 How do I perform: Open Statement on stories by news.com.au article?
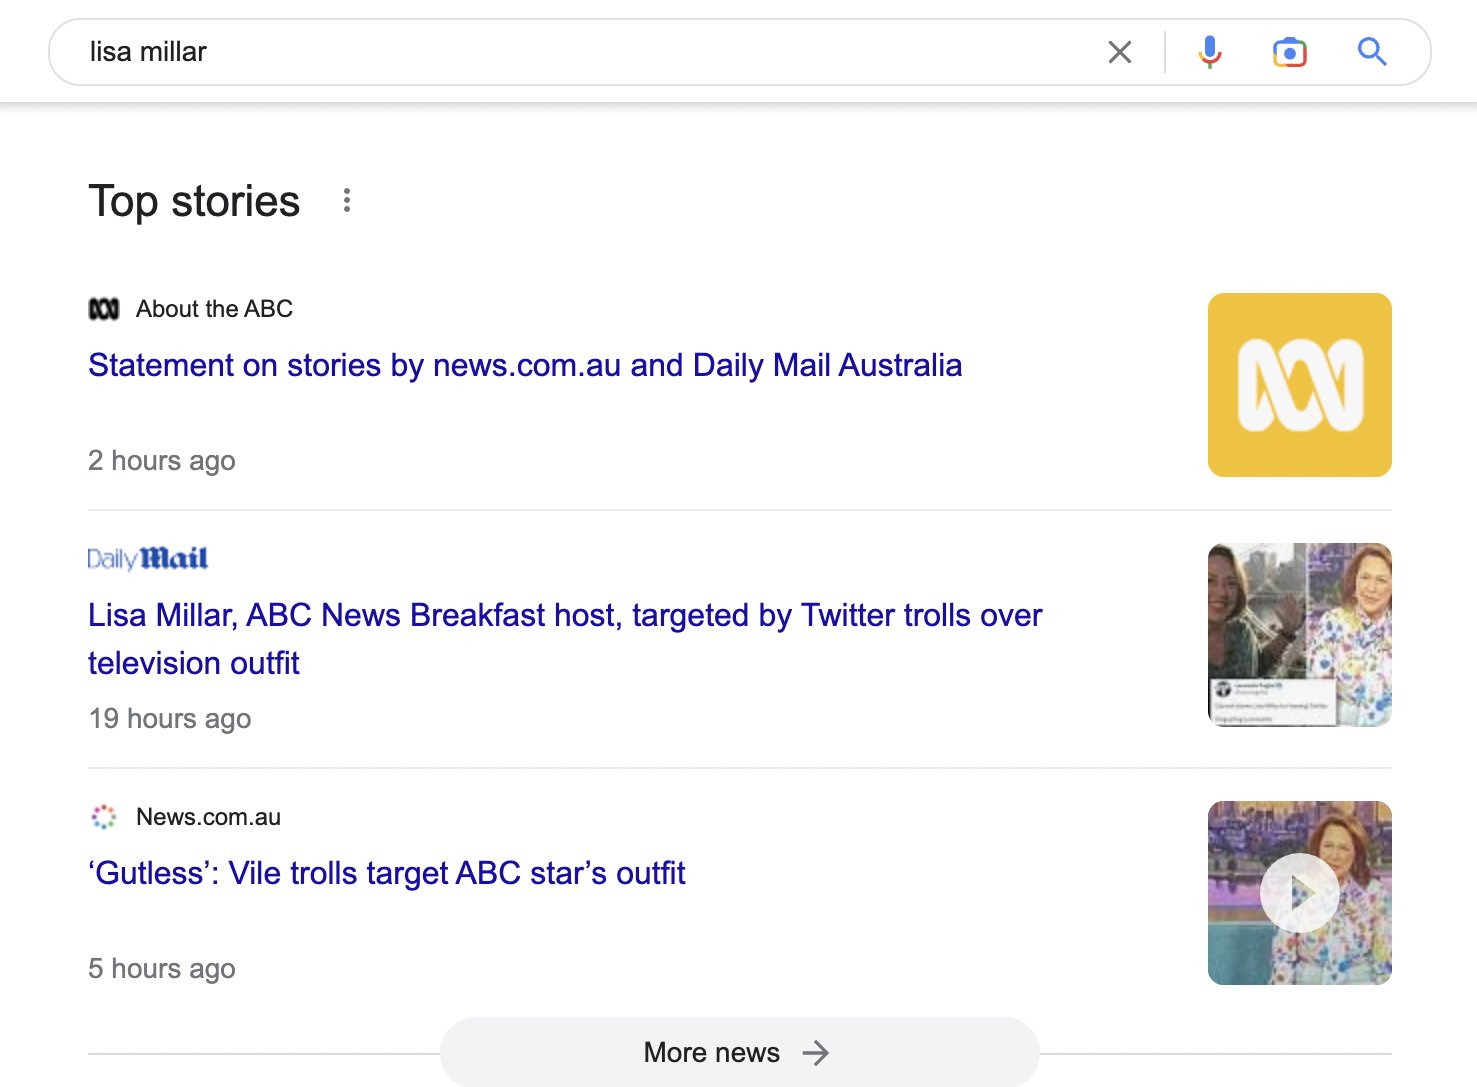point(525,365)
